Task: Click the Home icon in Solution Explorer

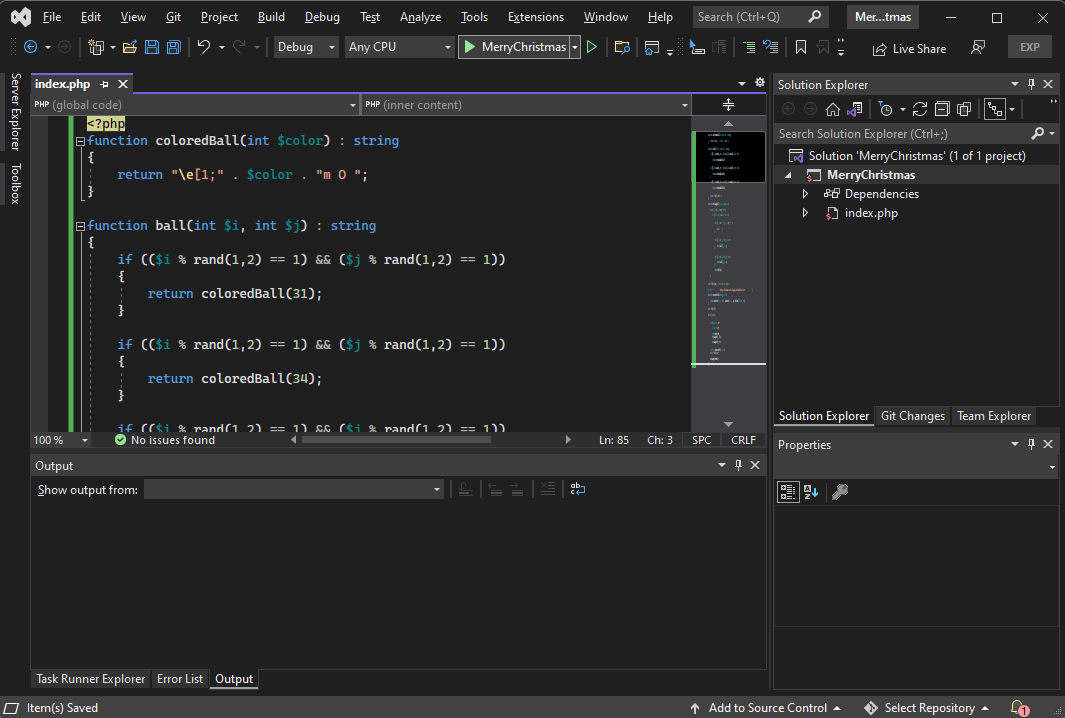Action: tap(833, 109)
